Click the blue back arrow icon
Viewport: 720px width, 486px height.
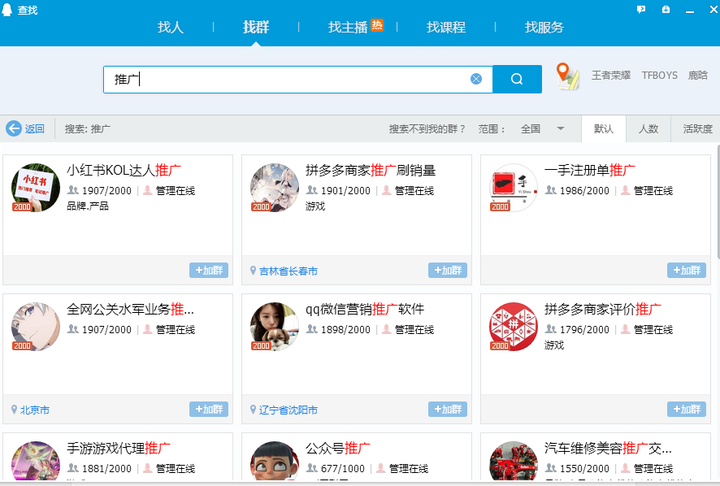[14, 129]
